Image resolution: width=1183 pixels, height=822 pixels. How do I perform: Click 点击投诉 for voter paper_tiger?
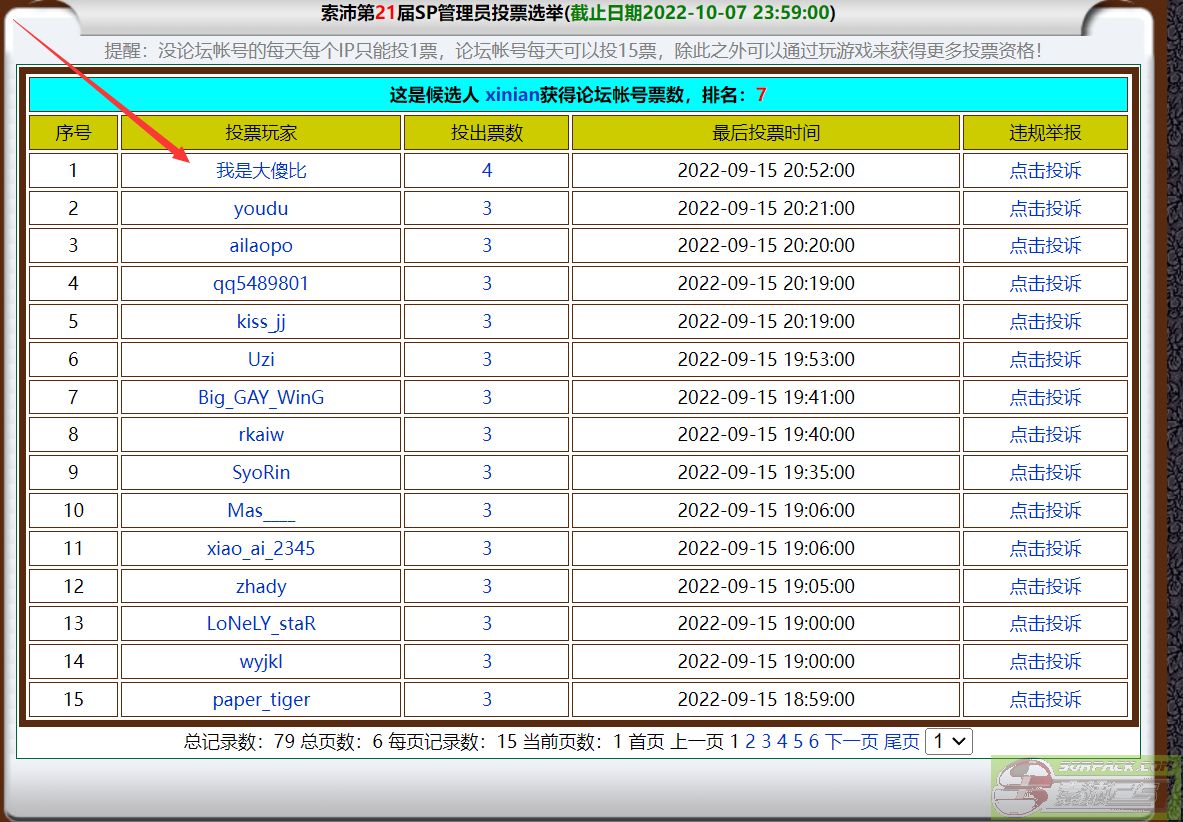pos(1045,699)
